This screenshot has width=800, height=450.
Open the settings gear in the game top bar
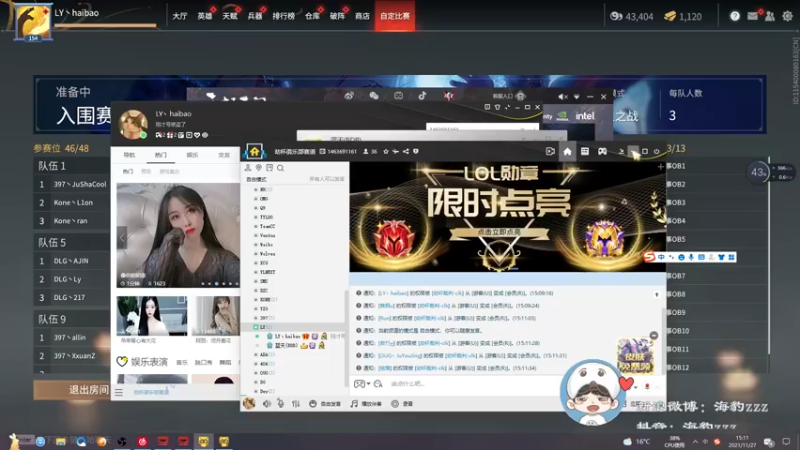pos(787,16)
